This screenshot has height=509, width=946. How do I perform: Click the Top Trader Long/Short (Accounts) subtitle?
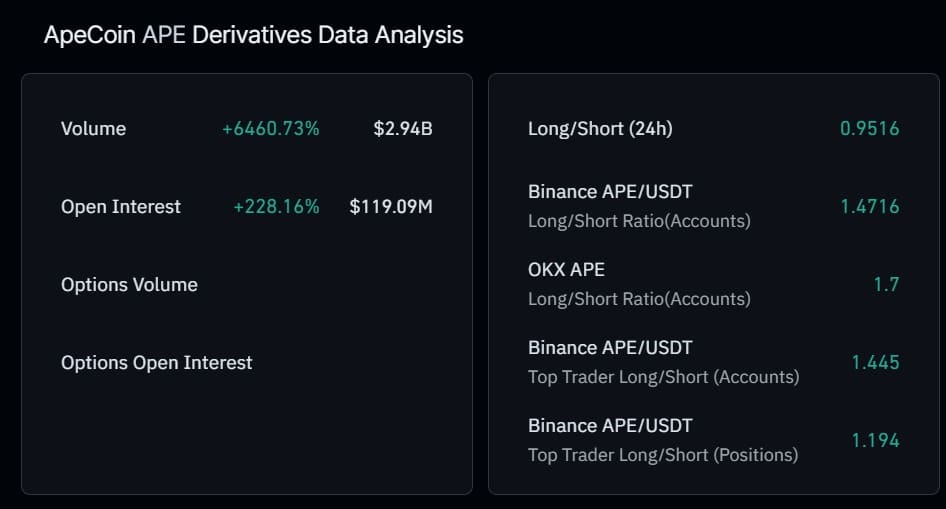(x=663, y=377)
